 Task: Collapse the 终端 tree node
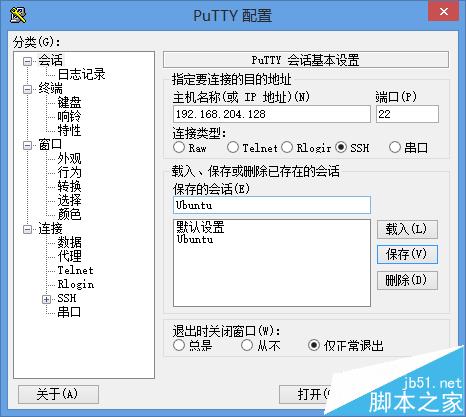coord(28,89)
